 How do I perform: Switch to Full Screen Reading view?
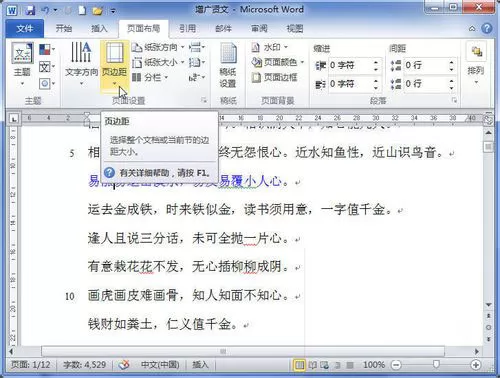click(x=312, y=365)
